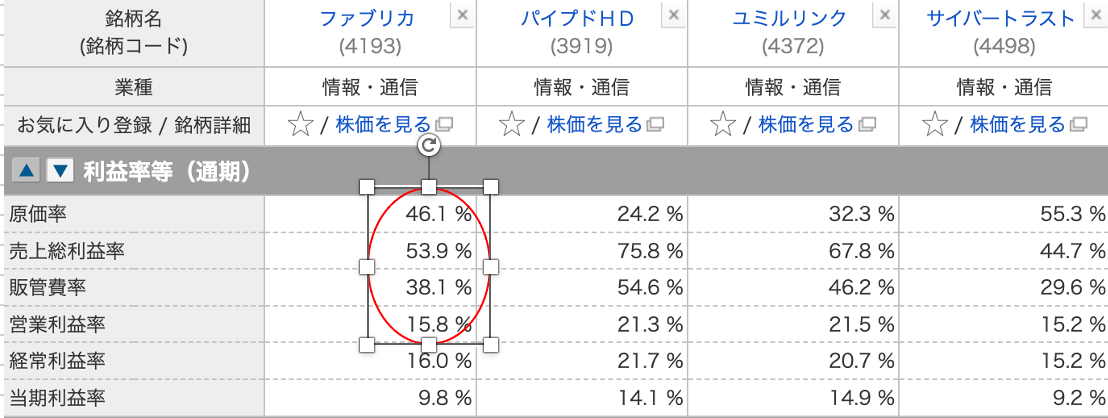Toggle favorite star for パイプドHD

pos(511,126)
